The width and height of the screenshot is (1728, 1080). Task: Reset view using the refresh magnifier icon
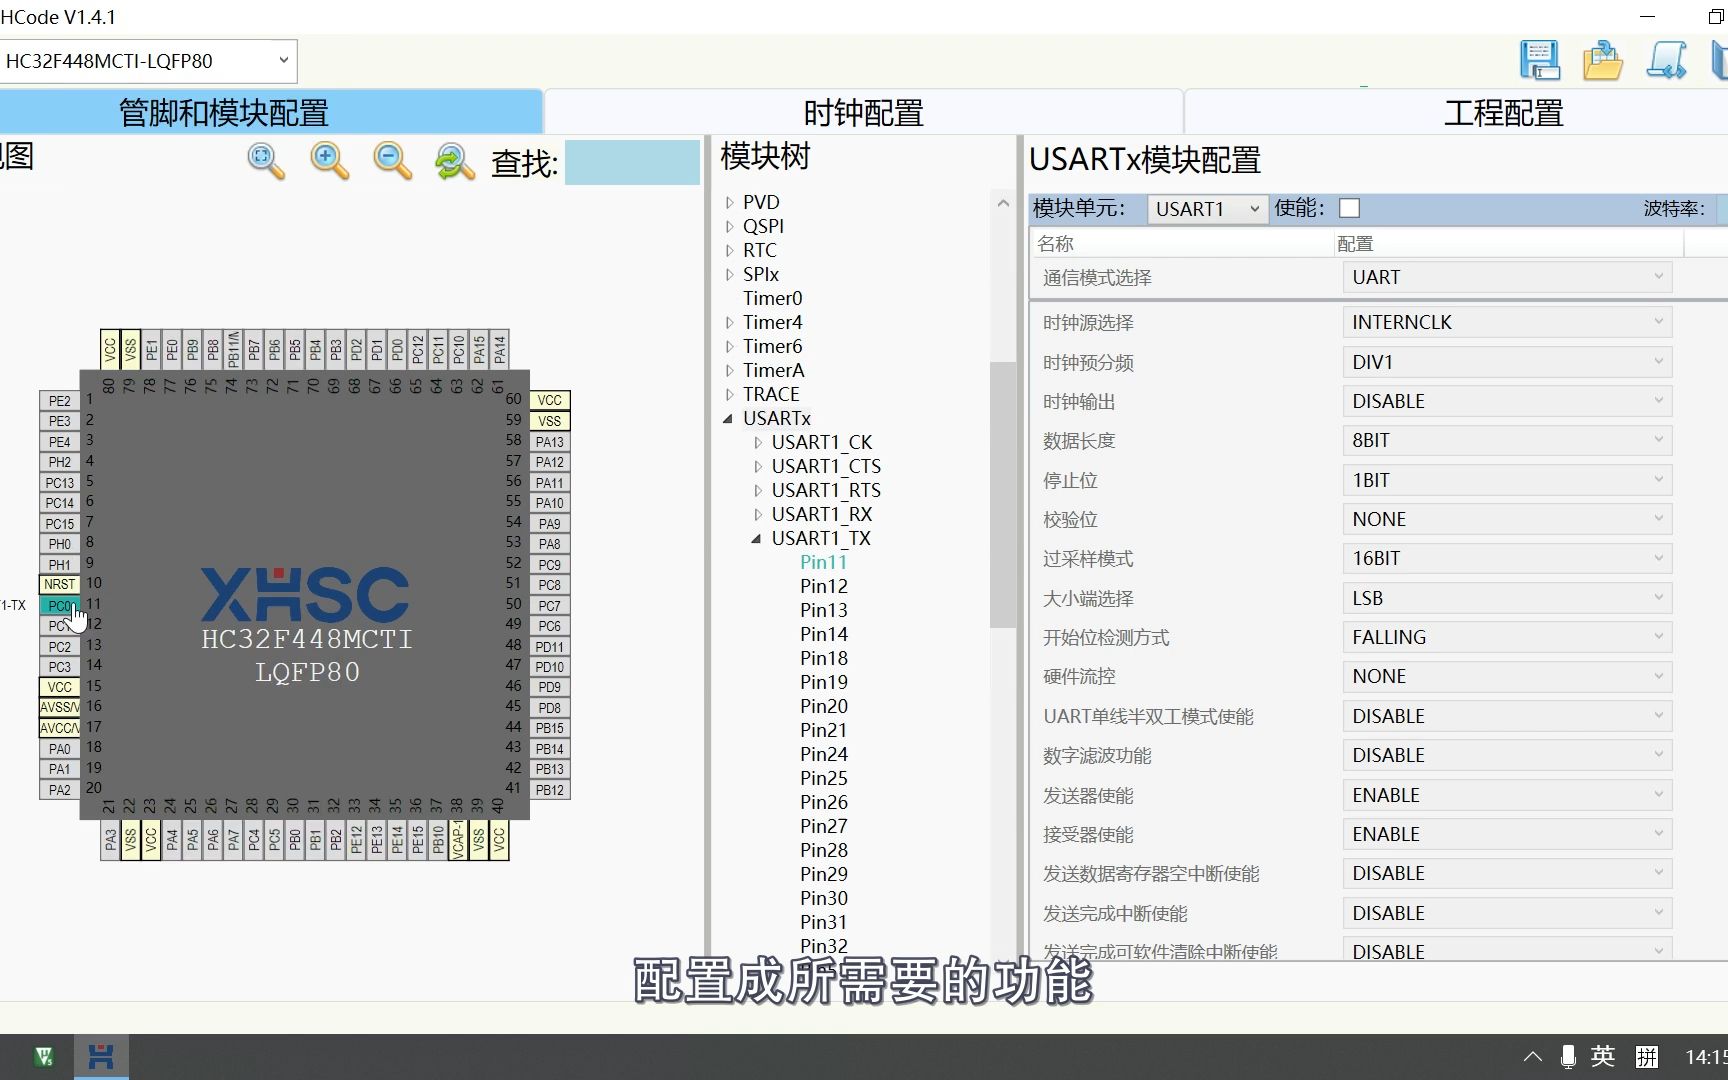tap(454, 160)
